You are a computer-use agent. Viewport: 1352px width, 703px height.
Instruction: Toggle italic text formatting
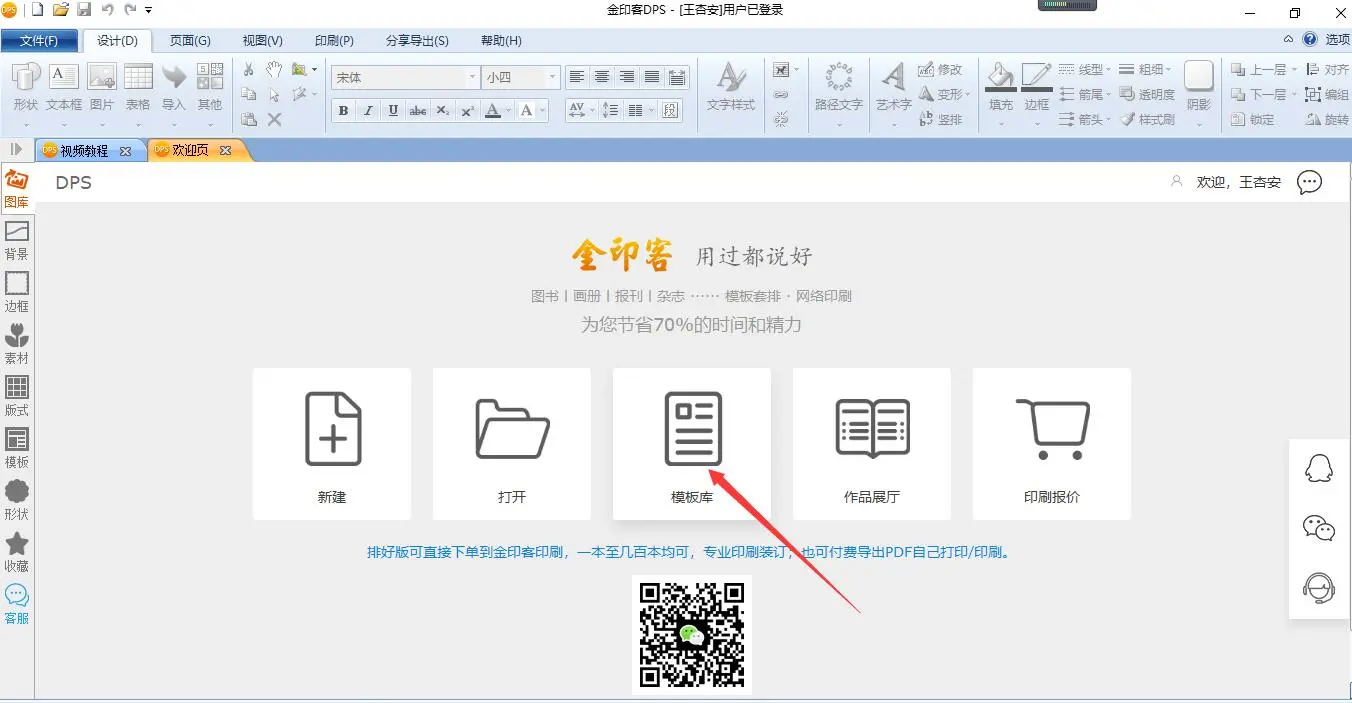pos(368,110)
